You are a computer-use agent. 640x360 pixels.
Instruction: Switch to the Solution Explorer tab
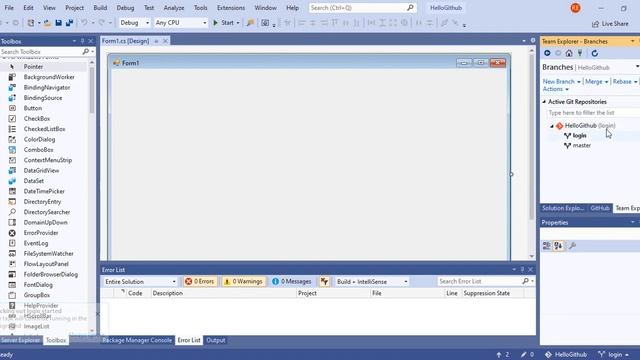pos(563,208)
